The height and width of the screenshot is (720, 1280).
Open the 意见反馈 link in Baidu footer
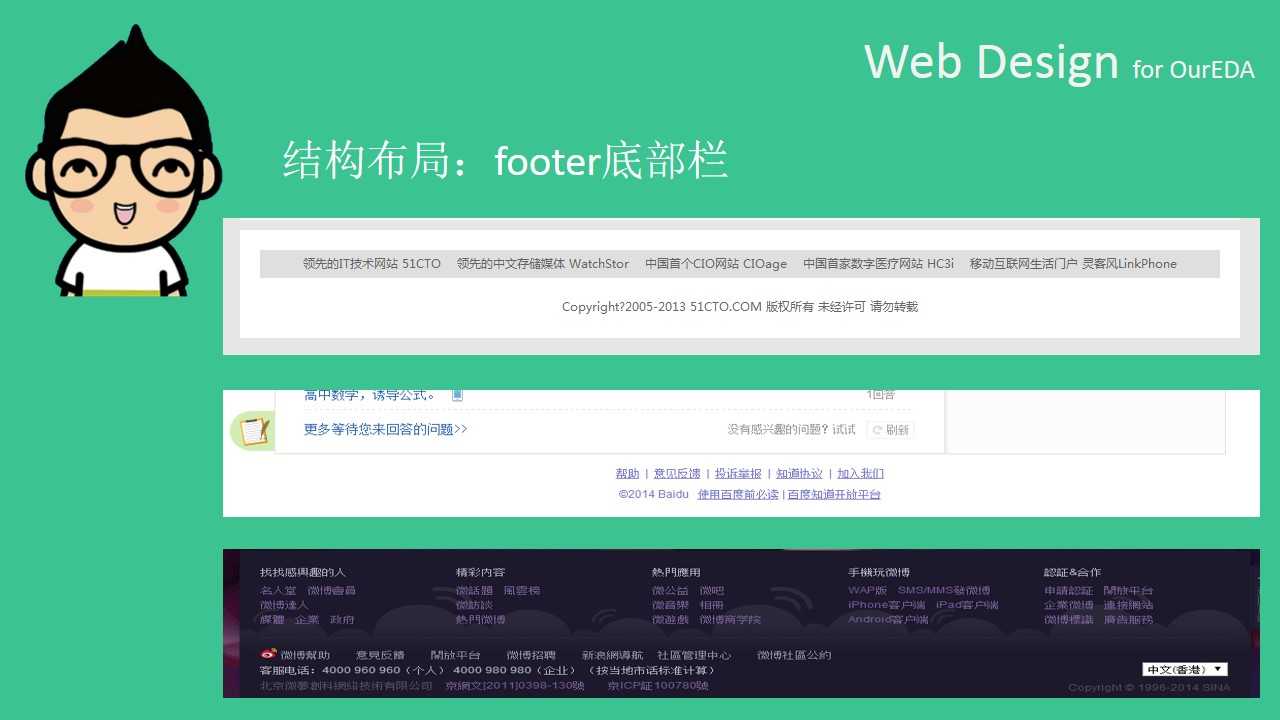677,474
